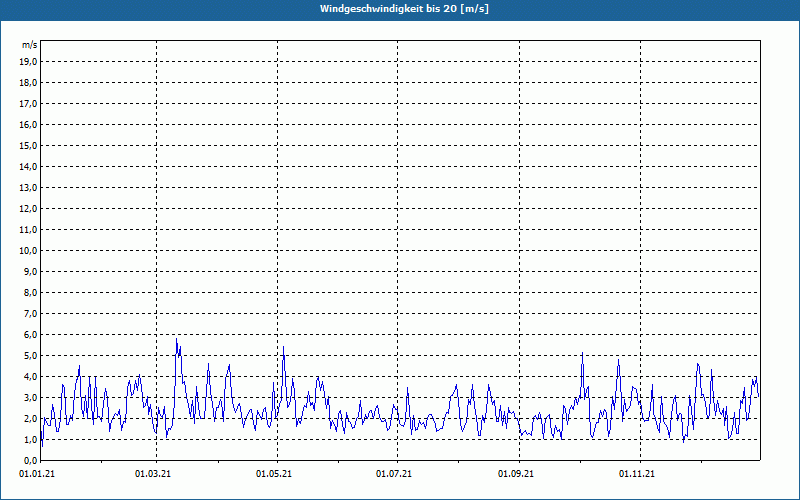Click the 8,0 y-axis label
The width and height of the screenshot is (800, 500).
pos(31,293)
